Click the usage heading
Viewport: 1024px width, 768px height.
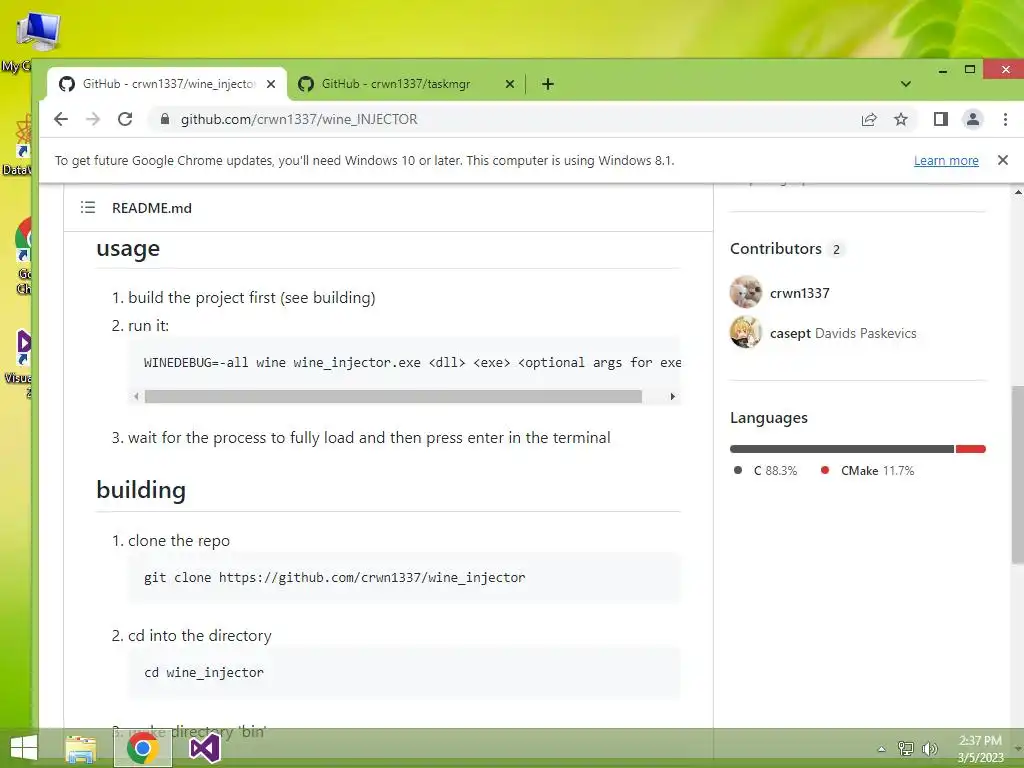[128, 249]
